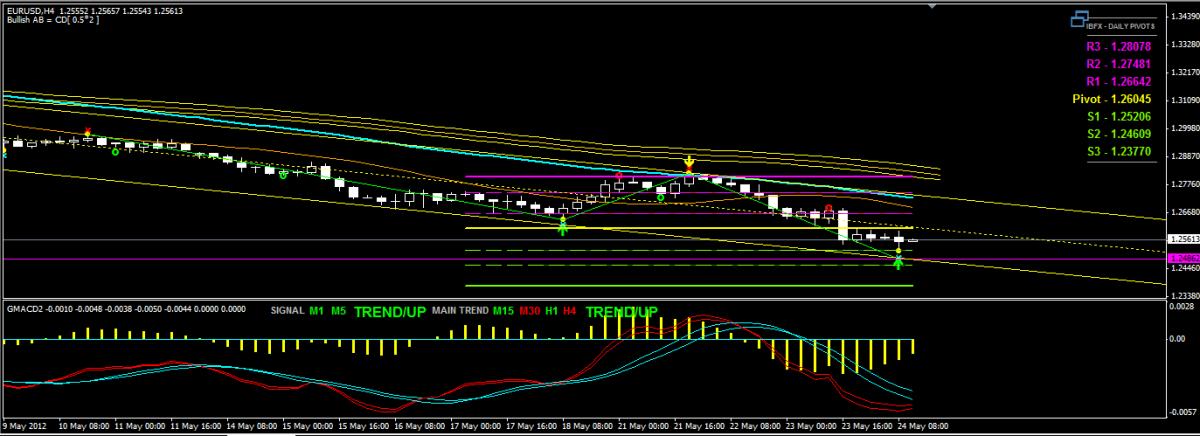The height and width of the screenshot is (436, 1200).
Task: Click the yellow down arrow sell signal
Action: (689, 162)
